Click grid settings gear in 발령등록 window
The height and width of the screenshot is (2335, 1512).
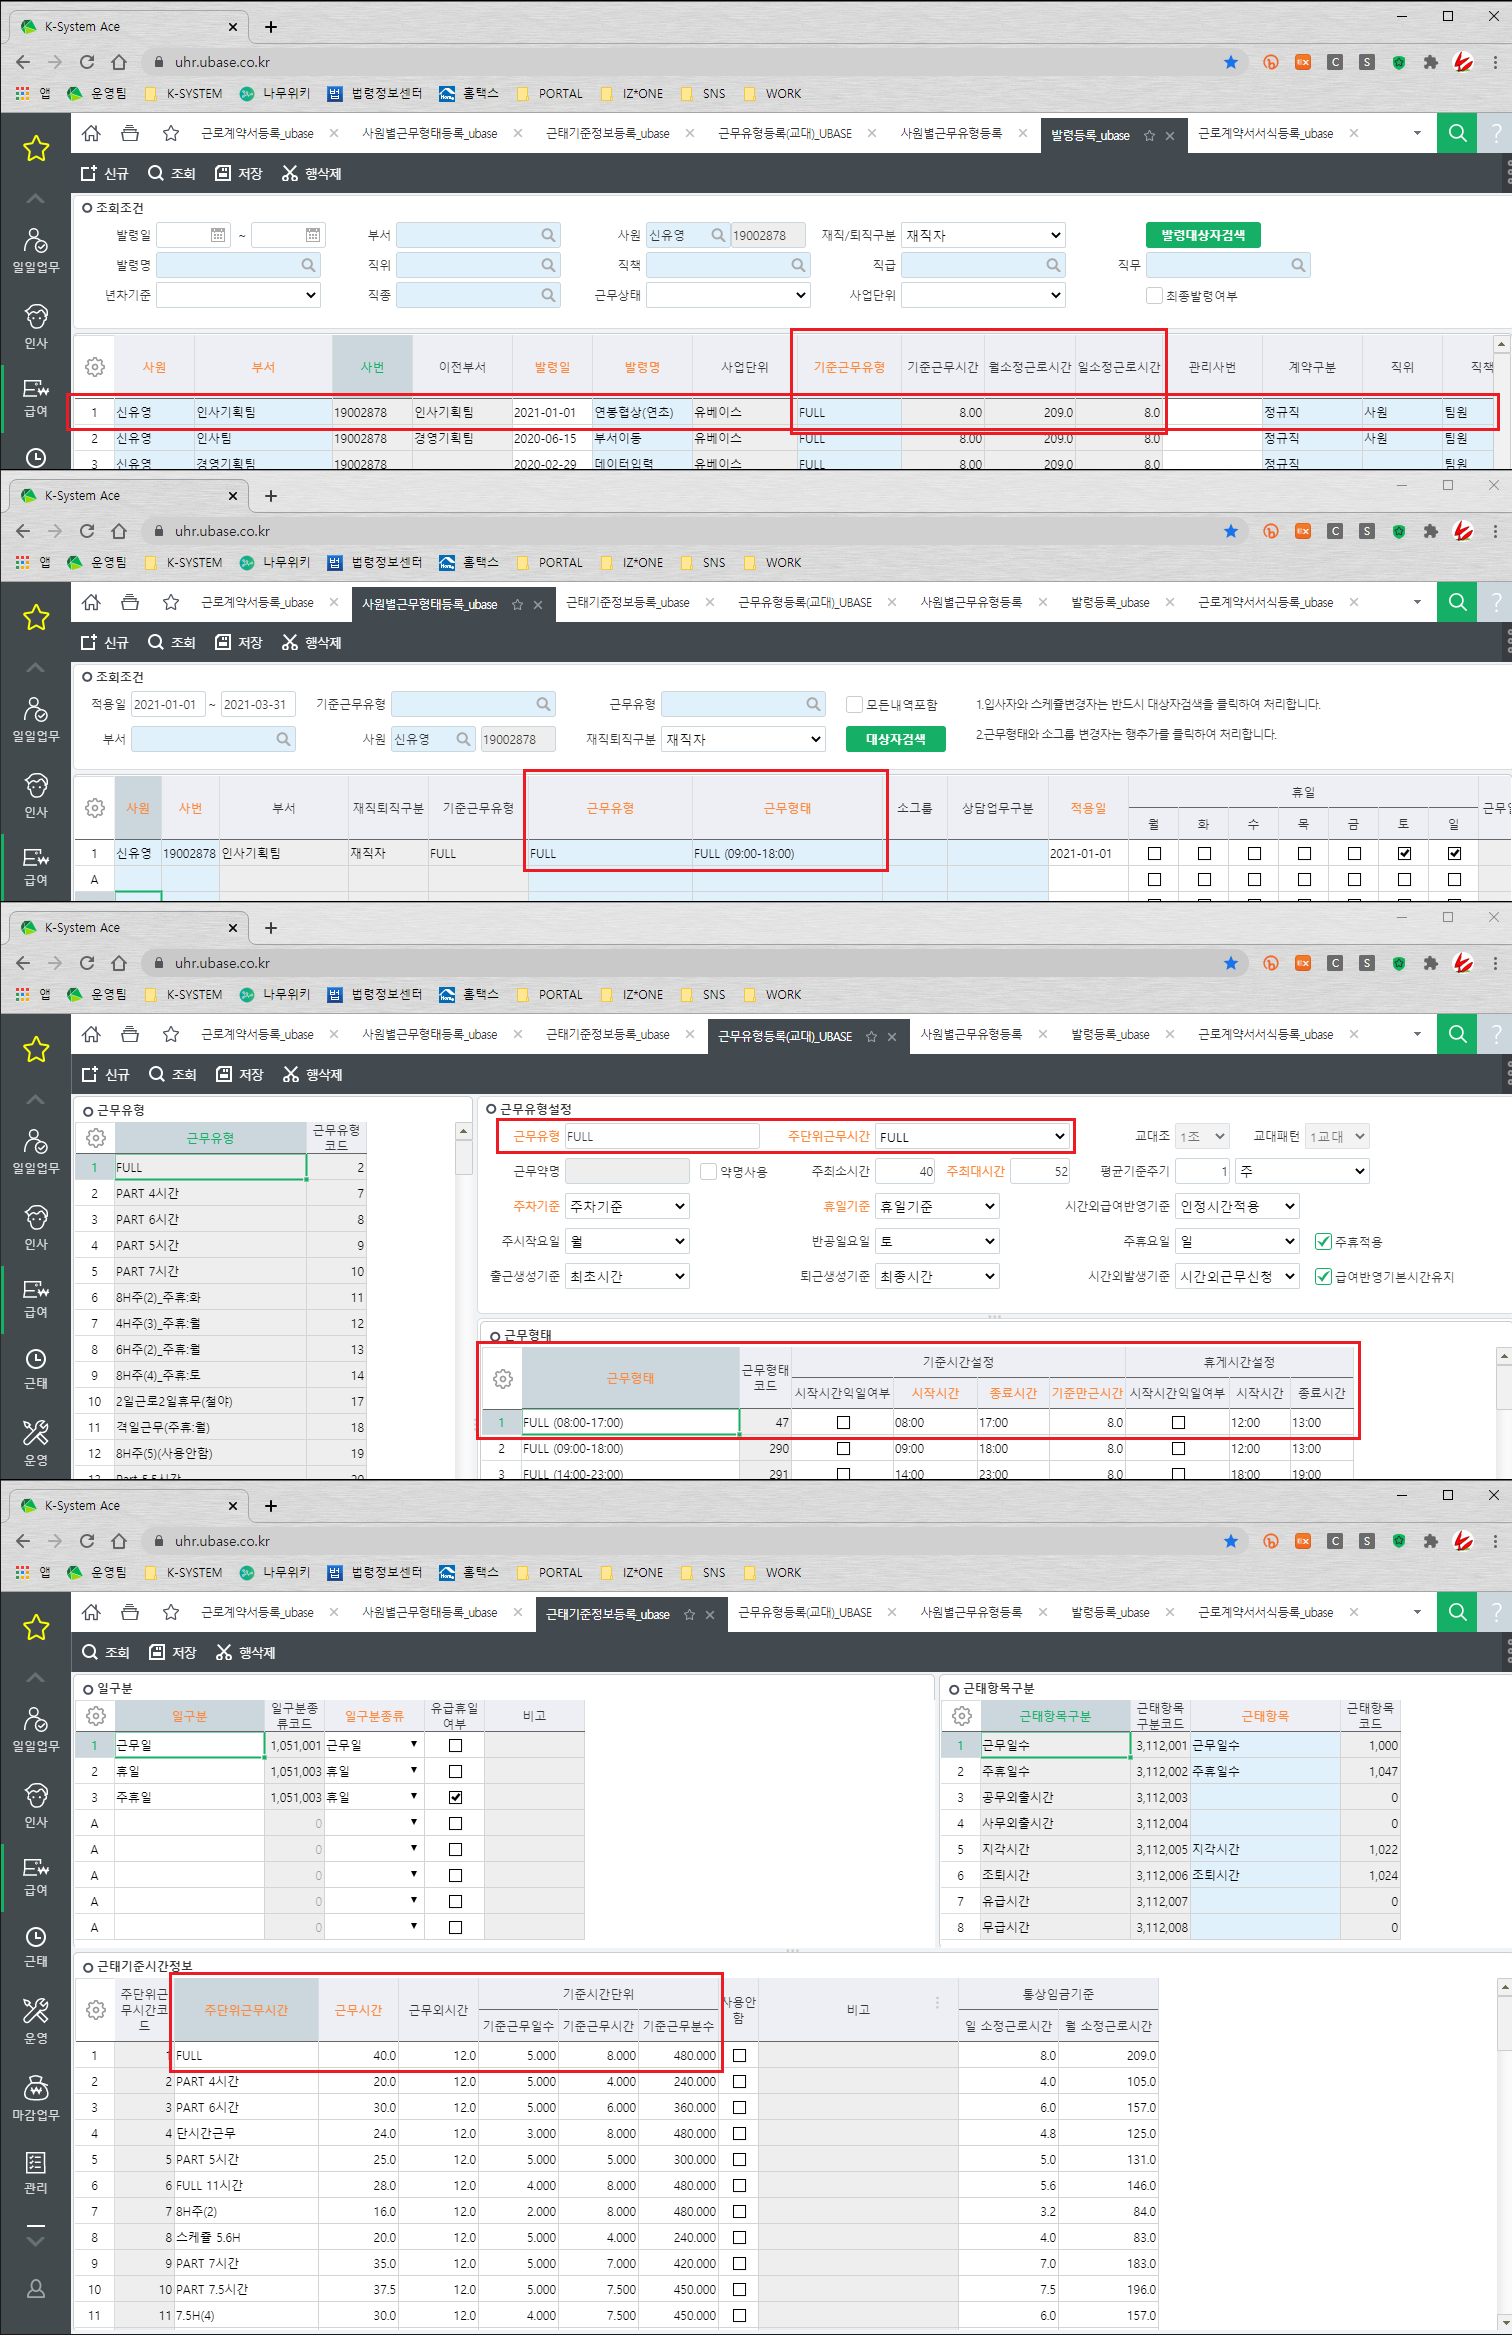(x=95, y=367)
